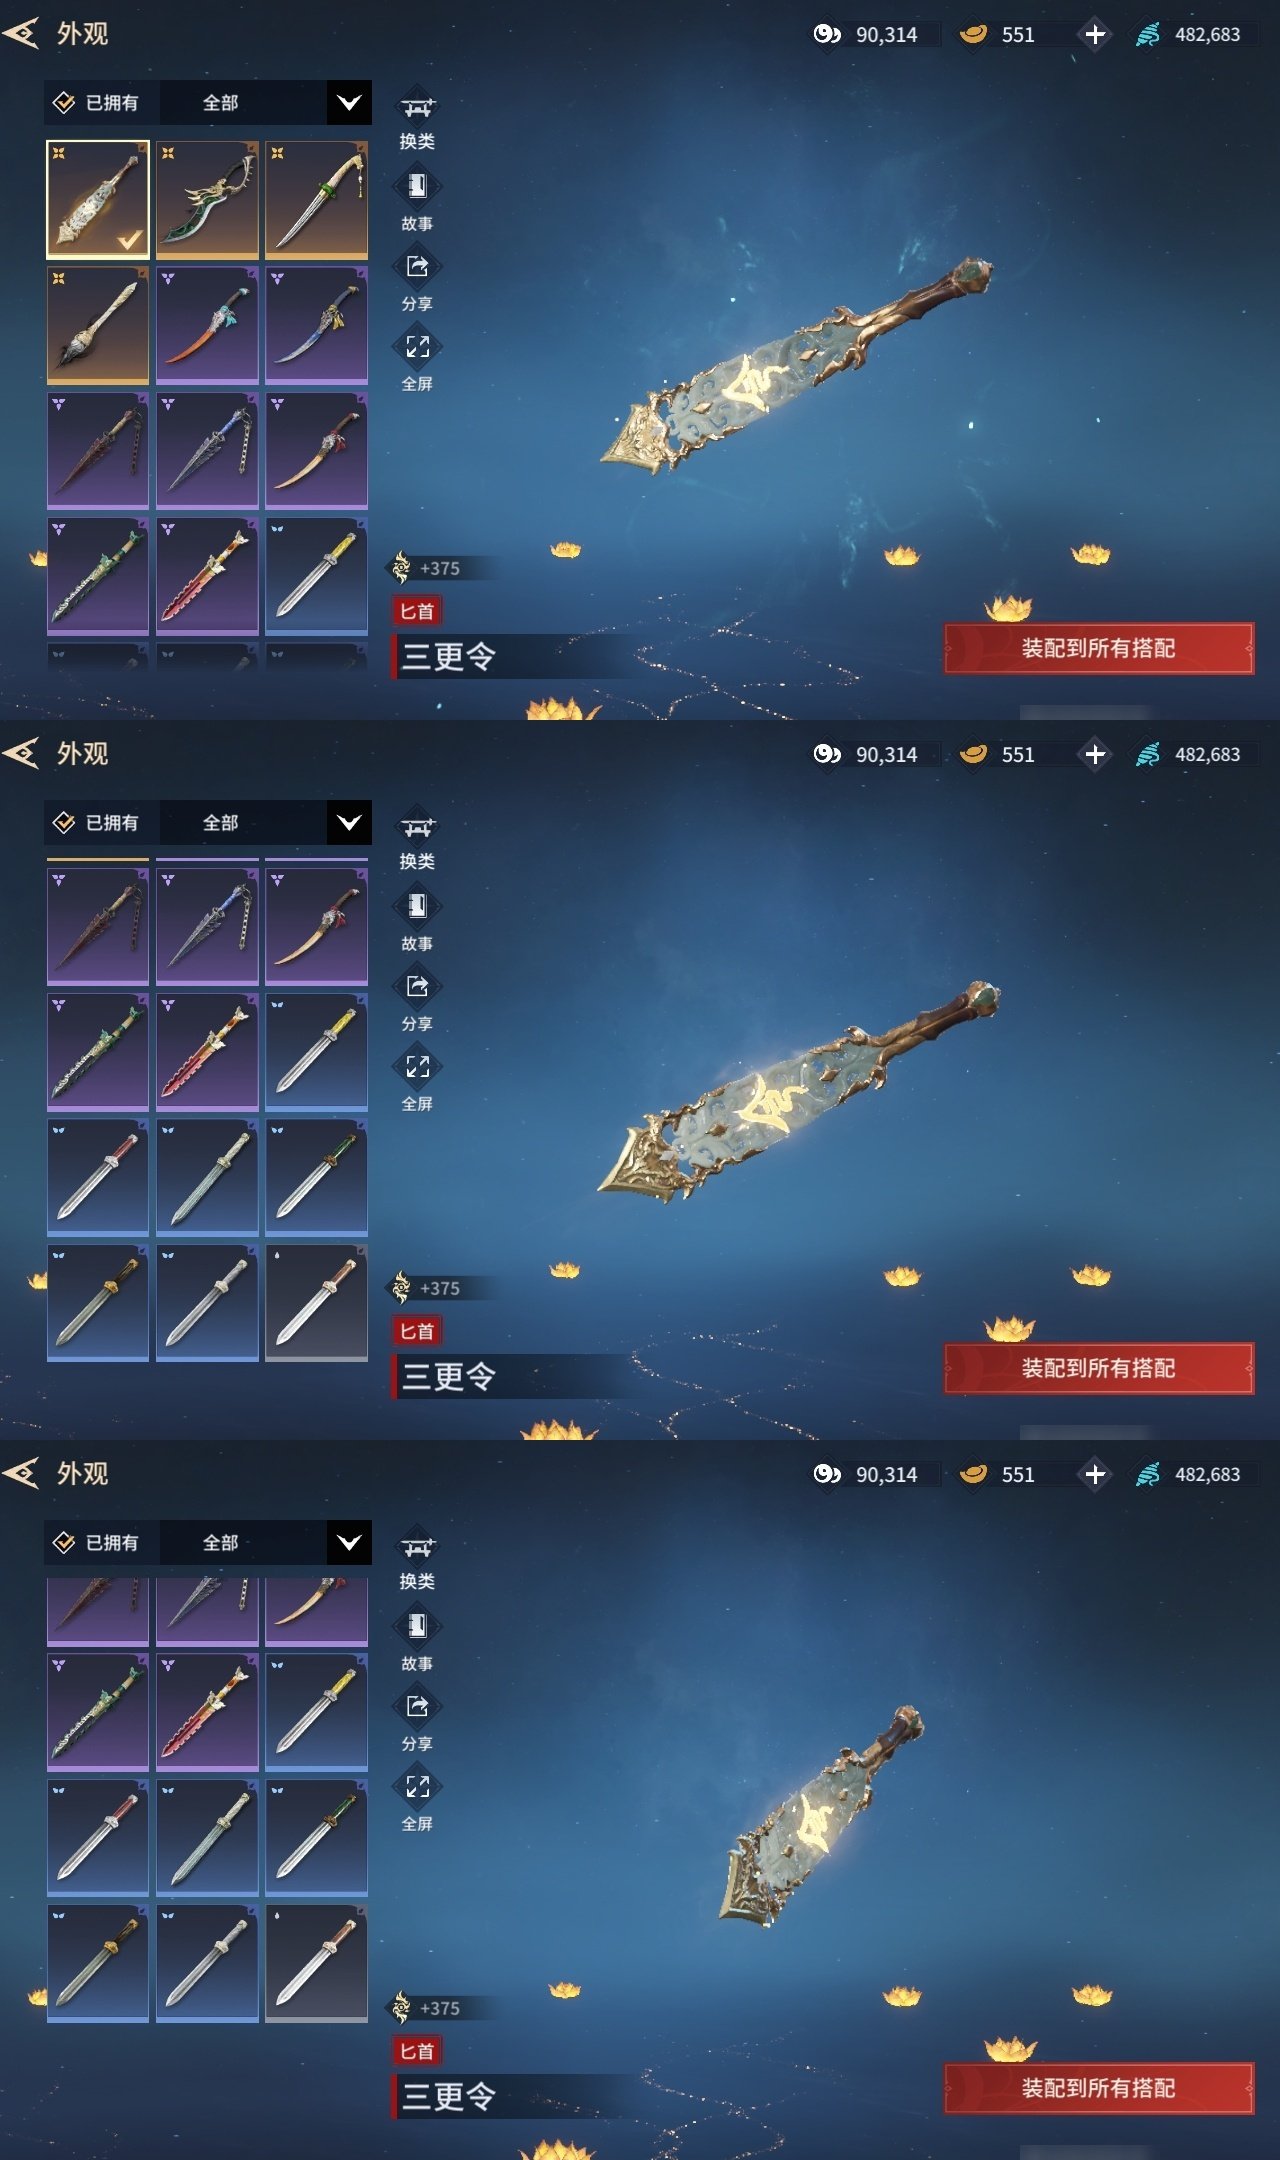Expand the 全部 dropdown arrow in the middle screen

(349, 823)
